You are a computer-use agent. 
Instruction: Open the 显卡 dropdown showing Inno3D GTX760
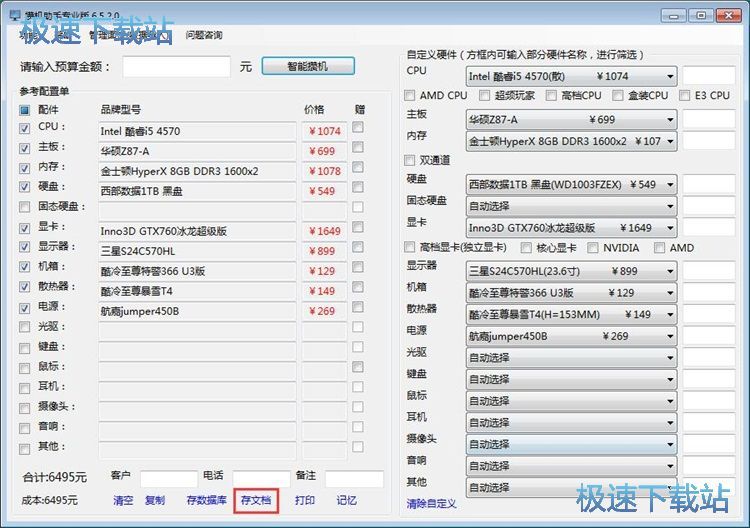[x=572, y=228]
